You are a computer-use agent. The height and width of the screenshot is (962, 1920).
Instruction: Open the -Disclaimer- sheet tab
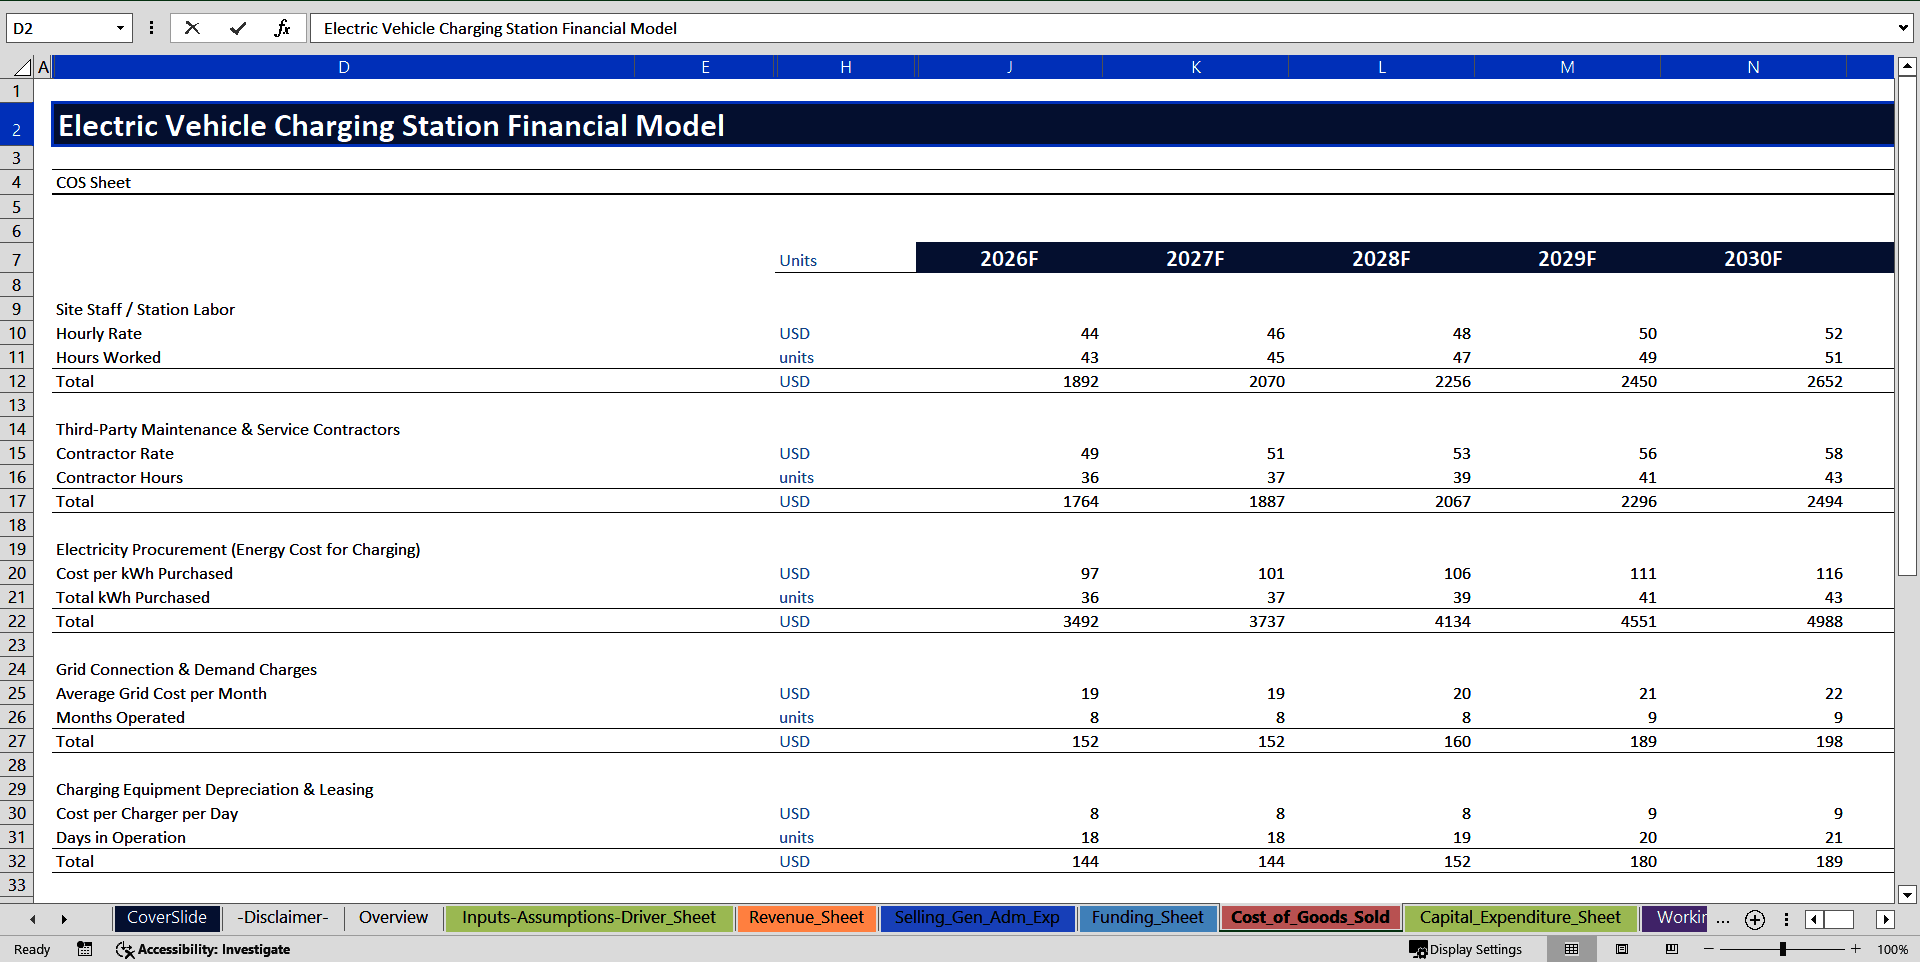283,917
